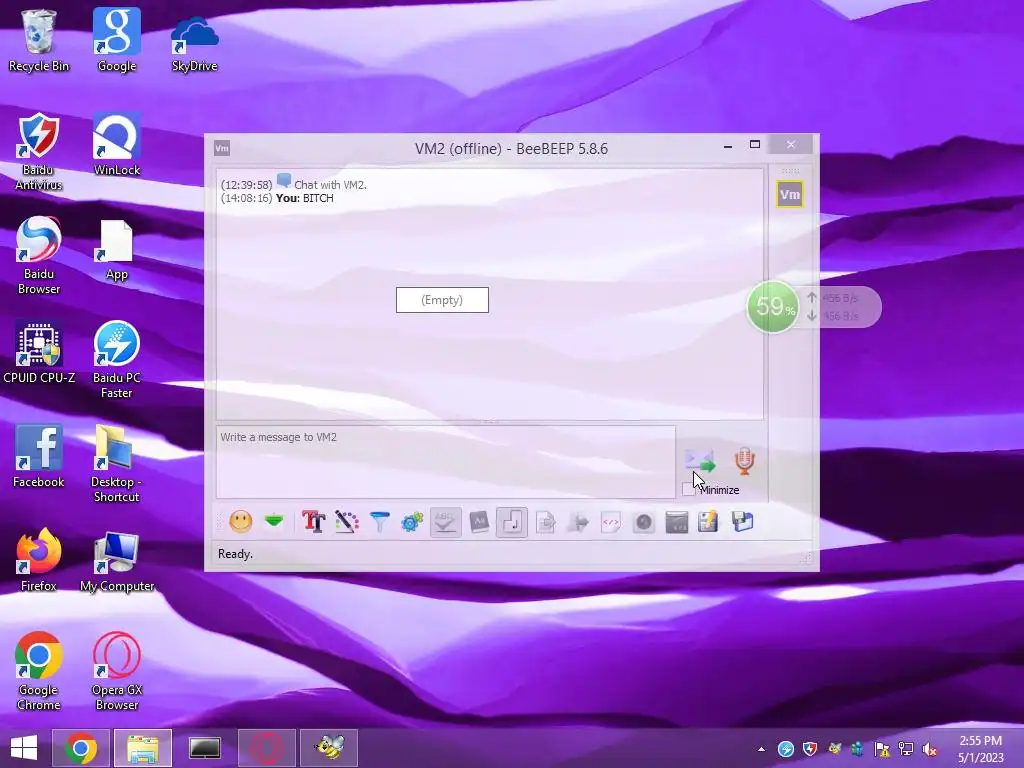The image size is (1024, 768).
Task: Switch to Chrome in the taskbar
Action: pyautogui.click(x=81, y=748)
